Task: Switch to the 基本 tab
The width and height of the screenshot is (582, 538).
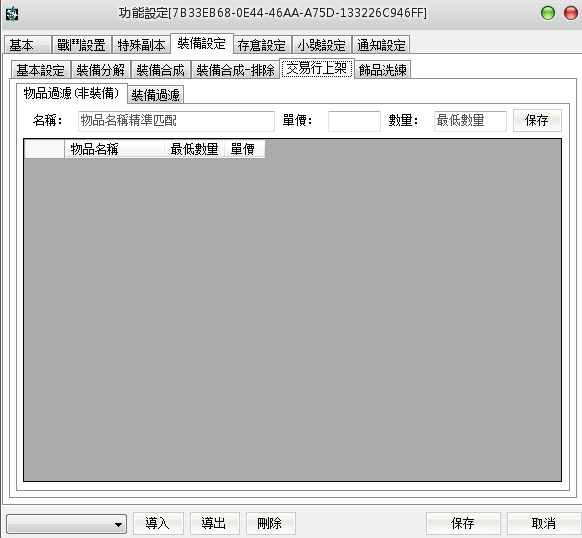Action: point(27,45)
